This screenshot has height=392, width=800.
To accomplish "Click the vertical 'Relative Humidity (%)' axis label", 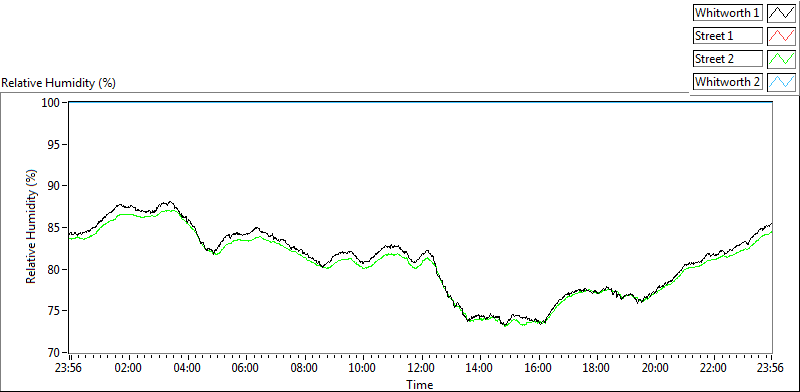I will pyautogui.click(x=32, y=227).
